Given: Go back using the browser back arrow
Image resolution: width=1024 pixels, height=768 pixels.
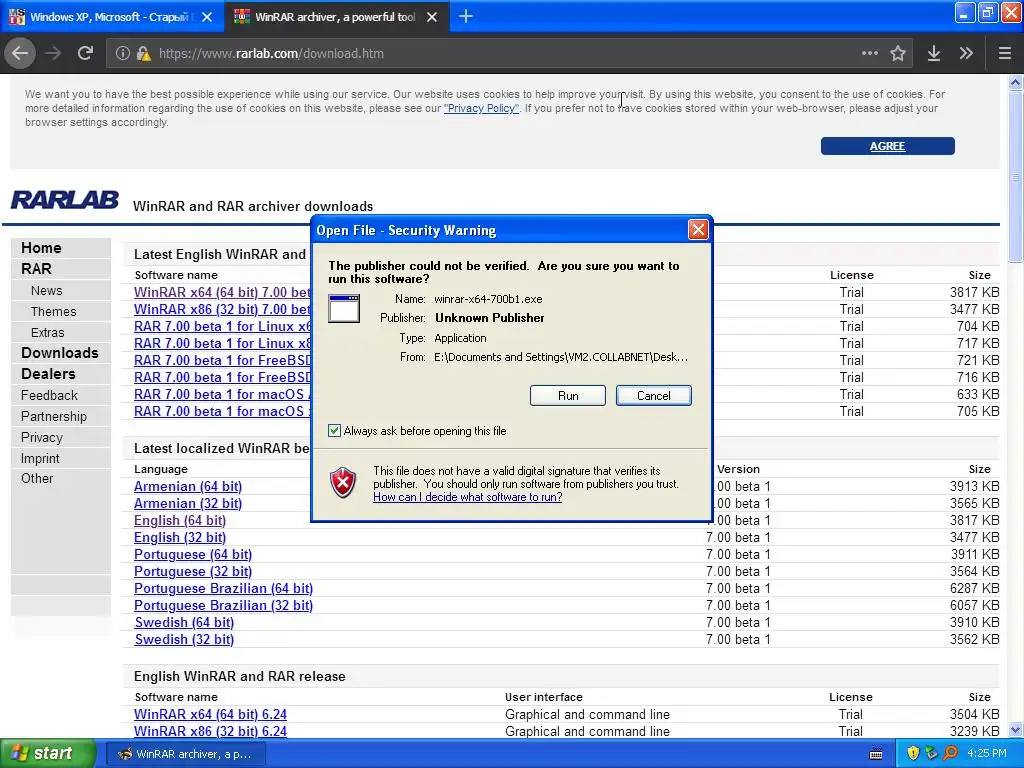Looking at the screenshot, I should (20, 54).
